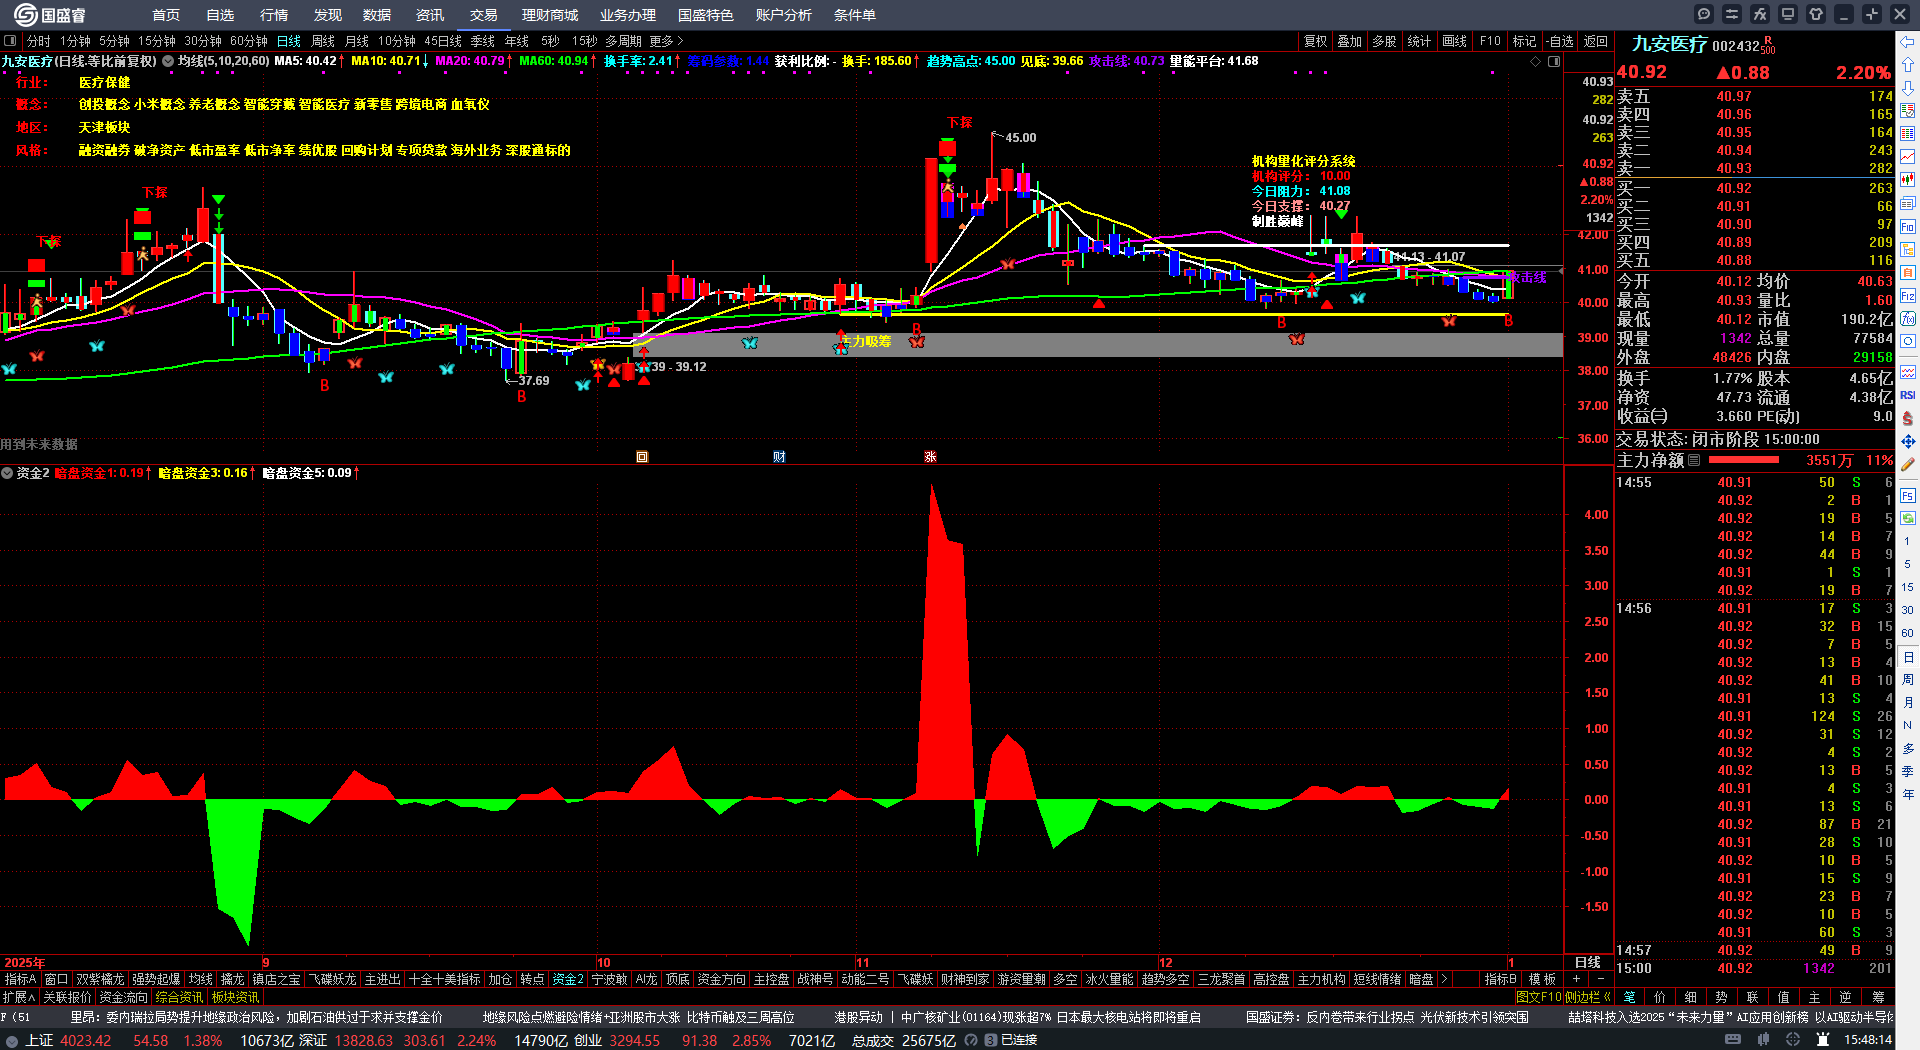Toggle the side panel icon above price axis
Viewport: 1920px width, 1050px height.
[x=1554, y=61]
